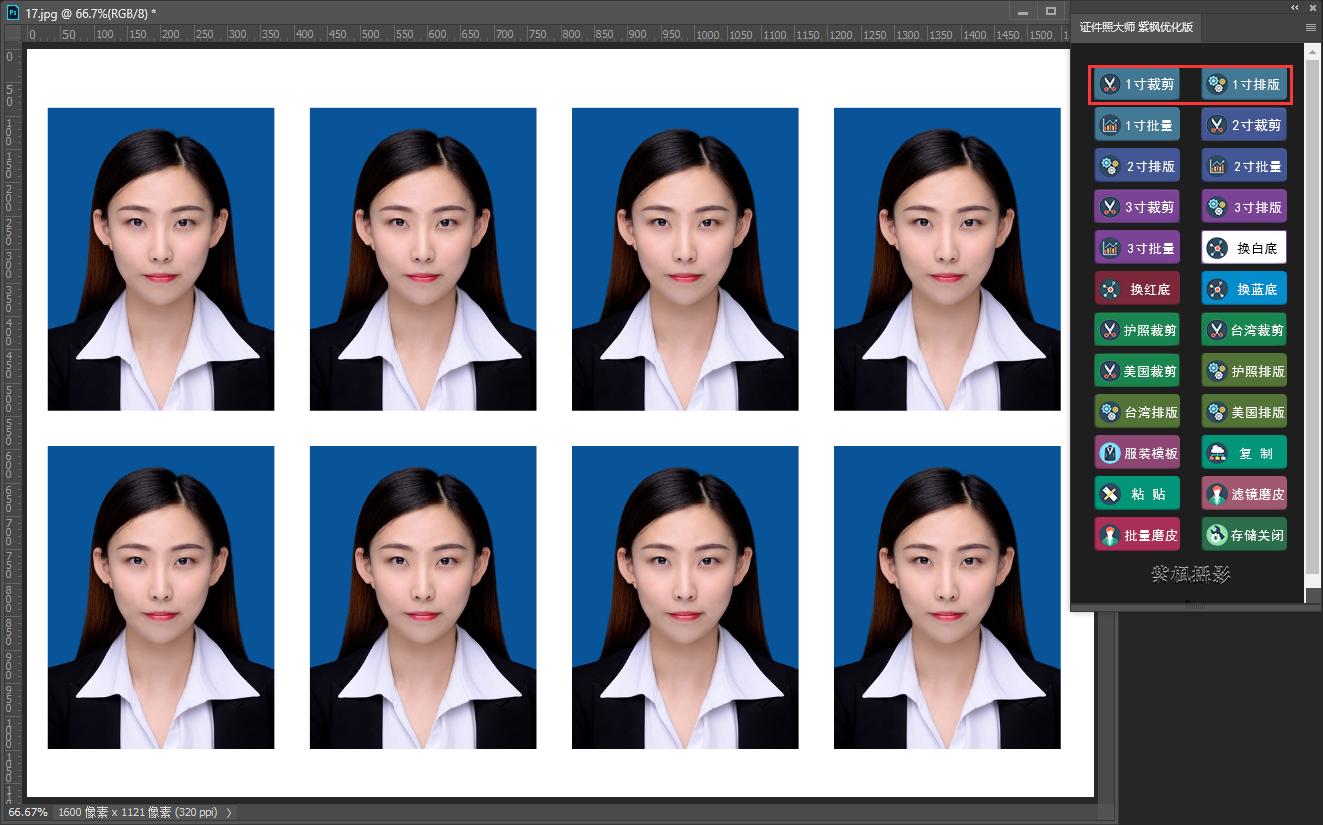Click the 滤镜磨皮 skin smoothing button

(x=1243, y=495)
